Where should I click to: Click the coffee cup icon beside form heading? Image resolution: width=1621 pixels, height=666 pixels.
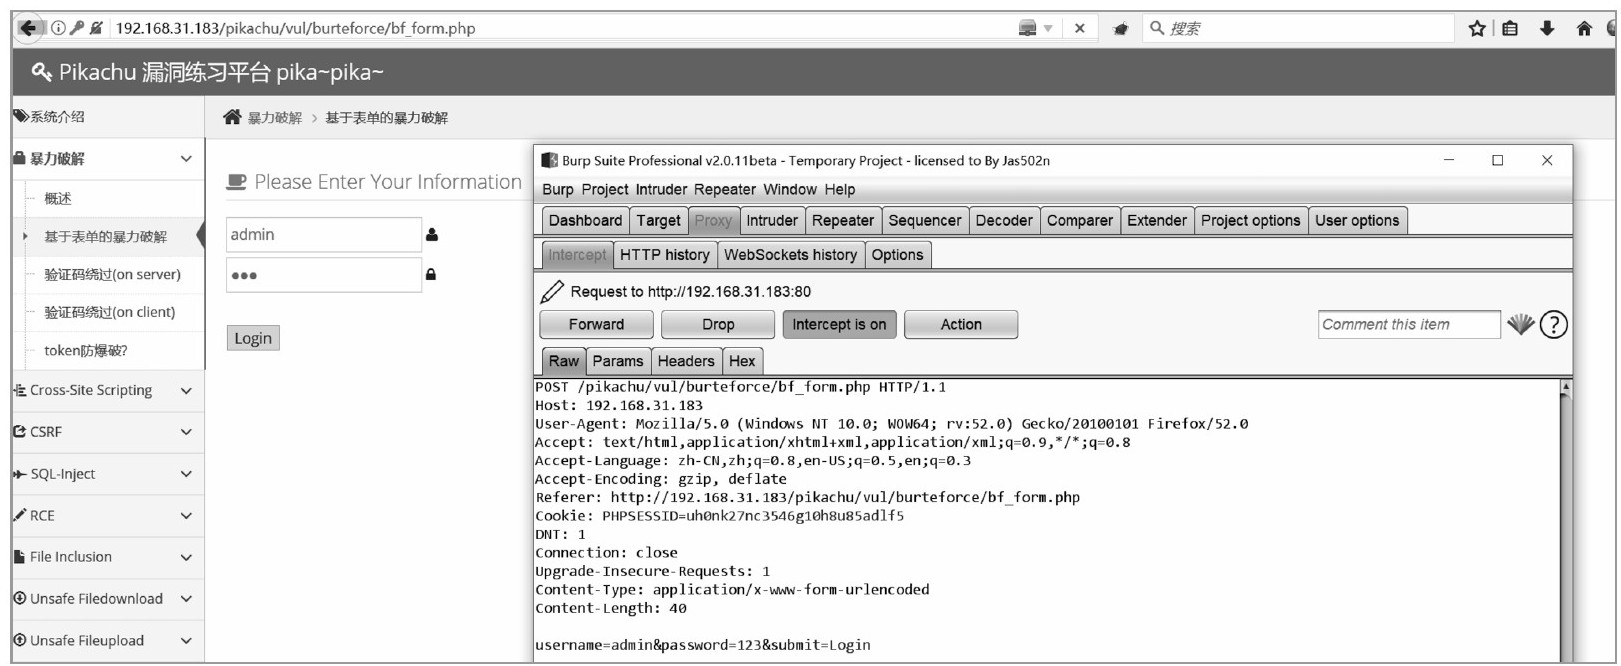[x=236, y=182]
